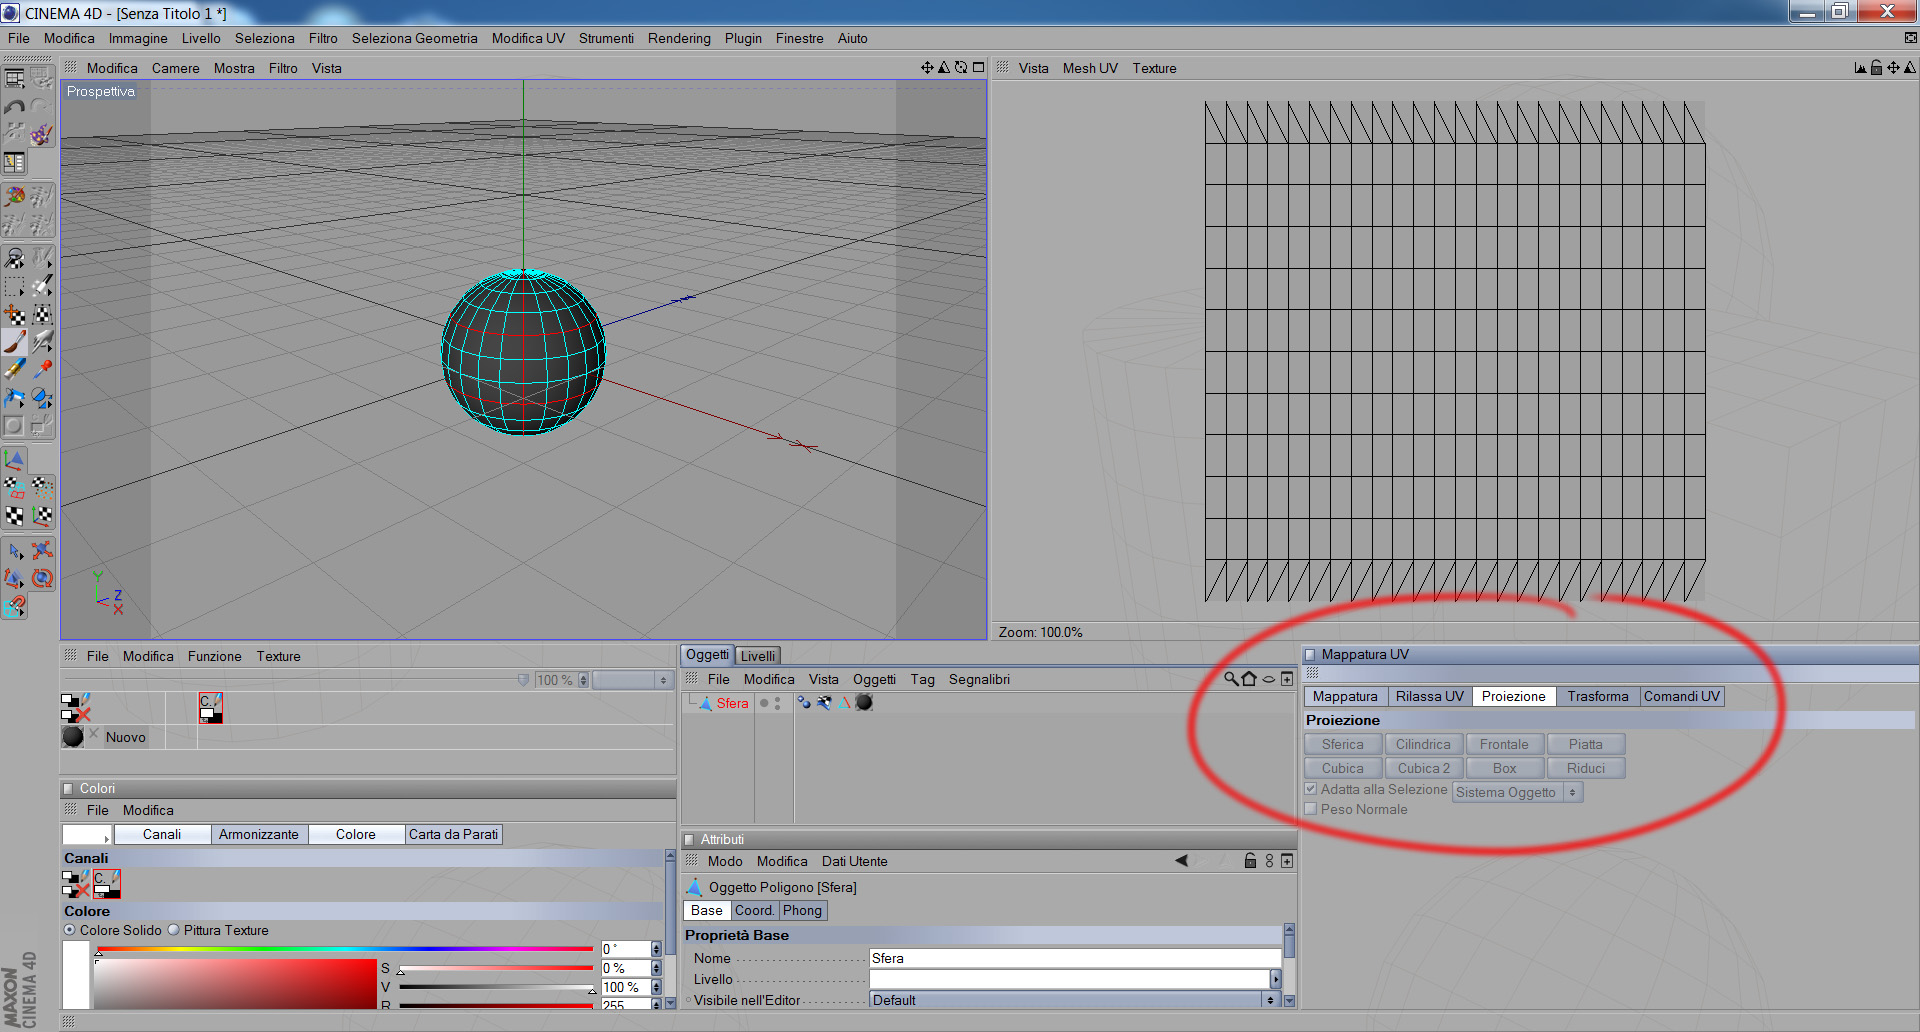1920x1032 pixels.
Task: Click the Riduci projection button
Action: click(x=1586, y=768)
